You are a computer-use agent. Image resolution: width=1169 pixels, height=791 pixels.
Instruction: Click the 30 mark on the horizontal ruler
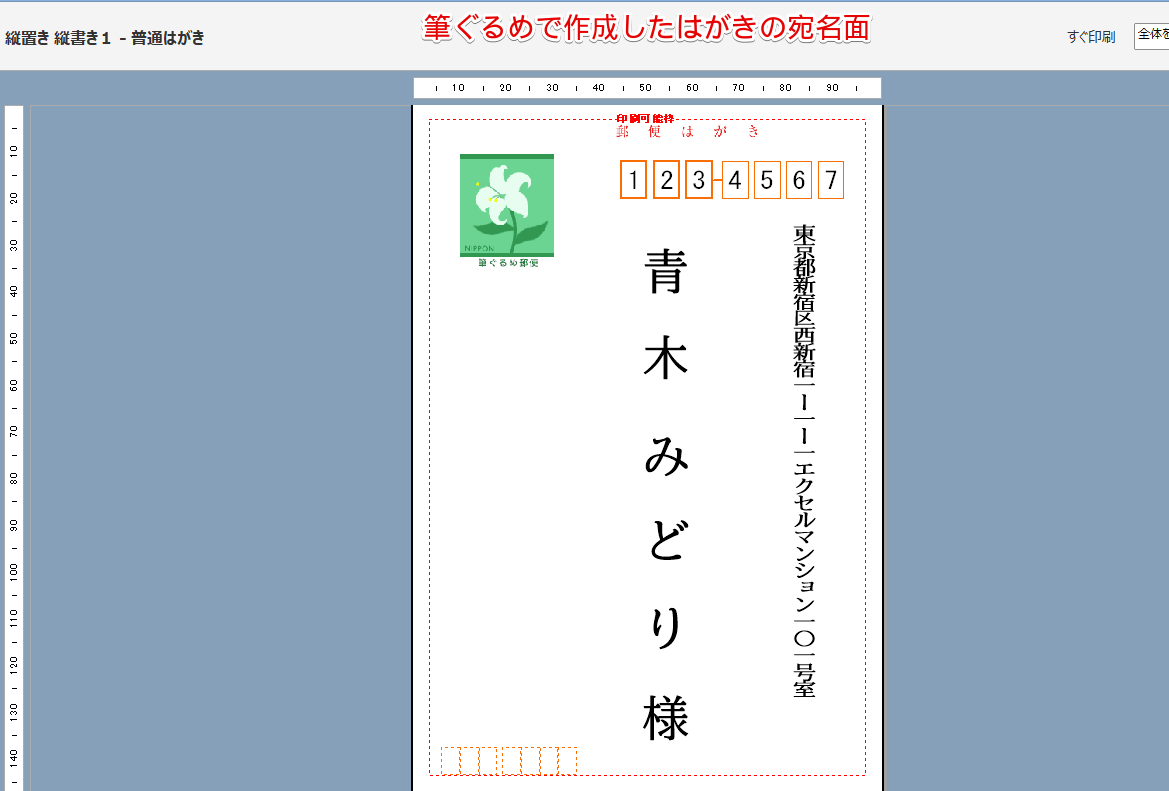point(552,88)
